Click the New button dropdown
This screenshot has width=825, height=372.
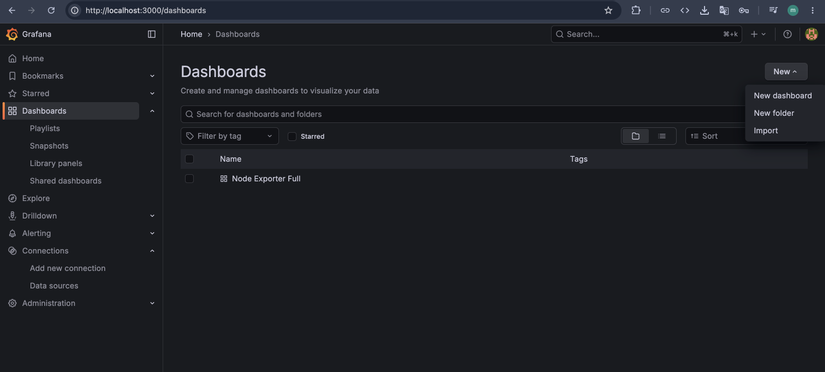pyautogui.click(x=786, y=72)
